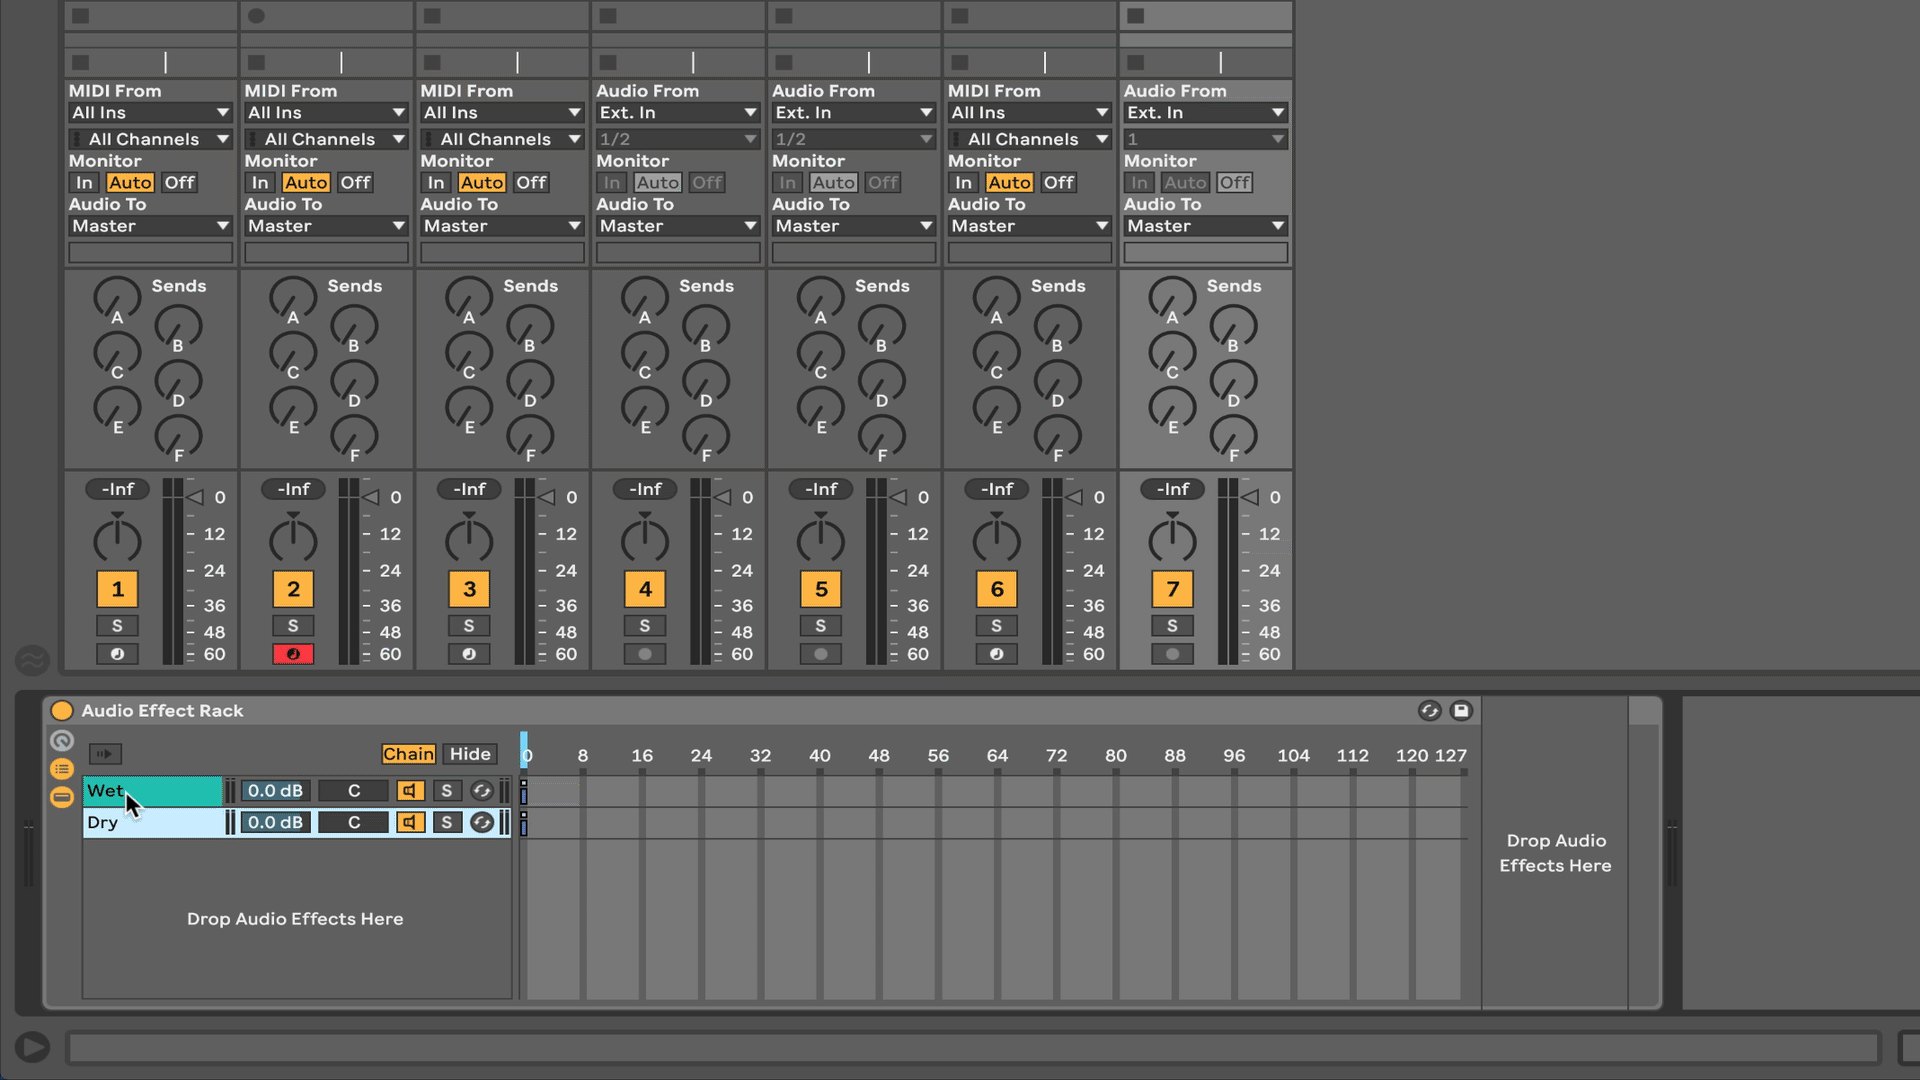Open the Ext. In dropdown on track 4
Image resolution: width=1920 pixels, height=1080 pixels.
(678, 113)
